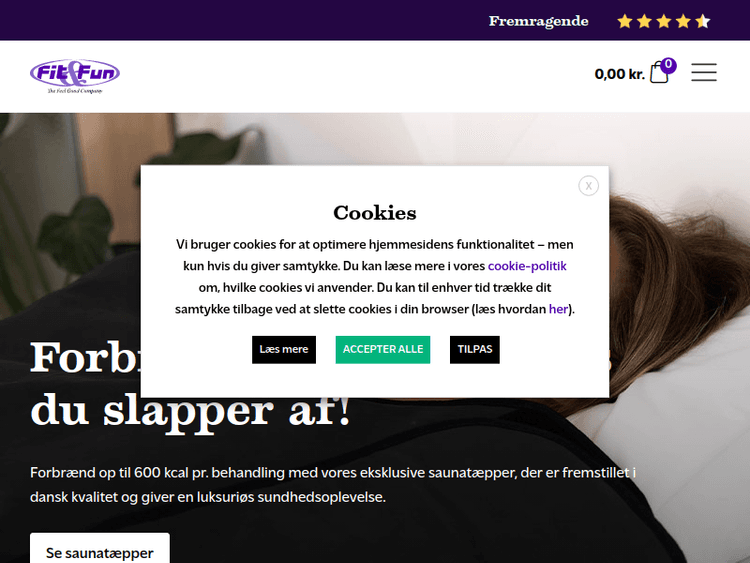Click the third gold rating star

click(663, 22)
